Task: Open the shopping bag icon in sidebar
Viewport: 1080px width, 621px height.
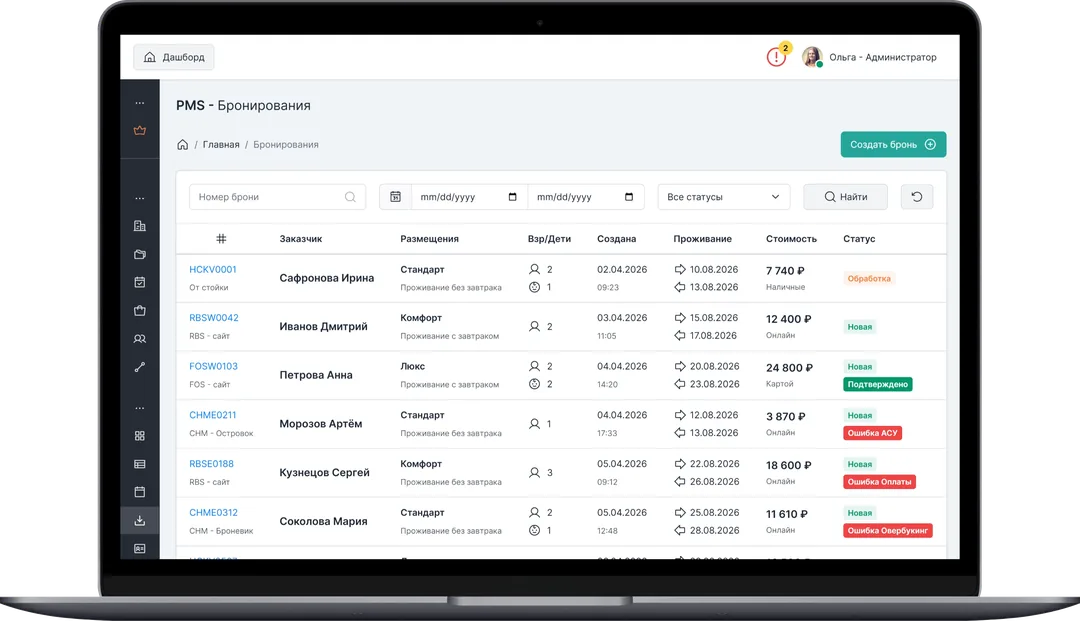Action: point(140,310)
